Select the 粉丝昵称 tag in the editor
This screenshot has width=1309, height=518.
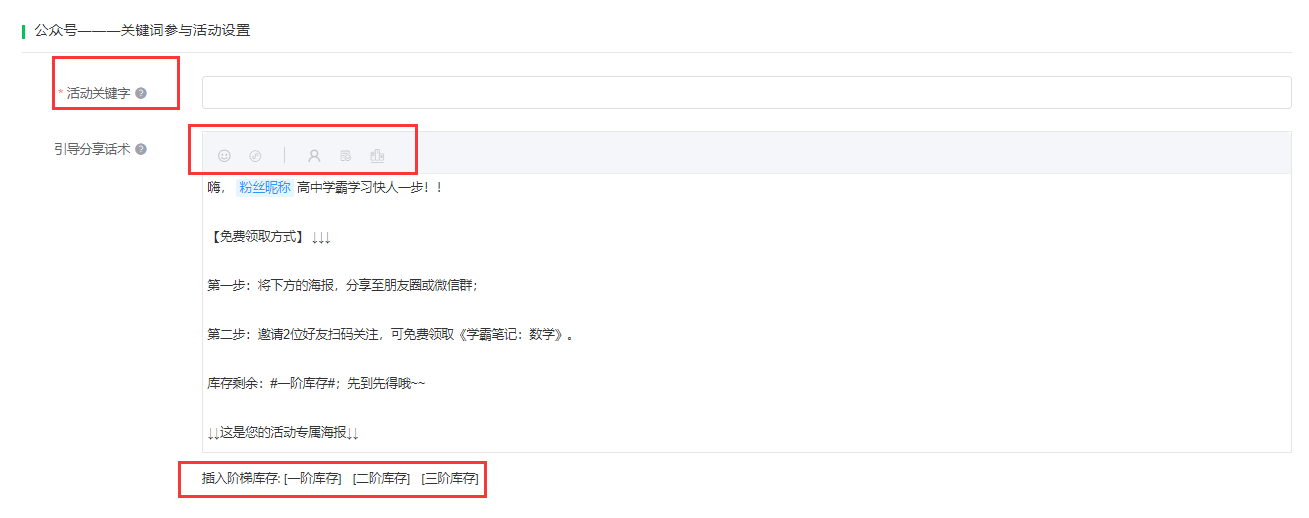pos(264,187)
